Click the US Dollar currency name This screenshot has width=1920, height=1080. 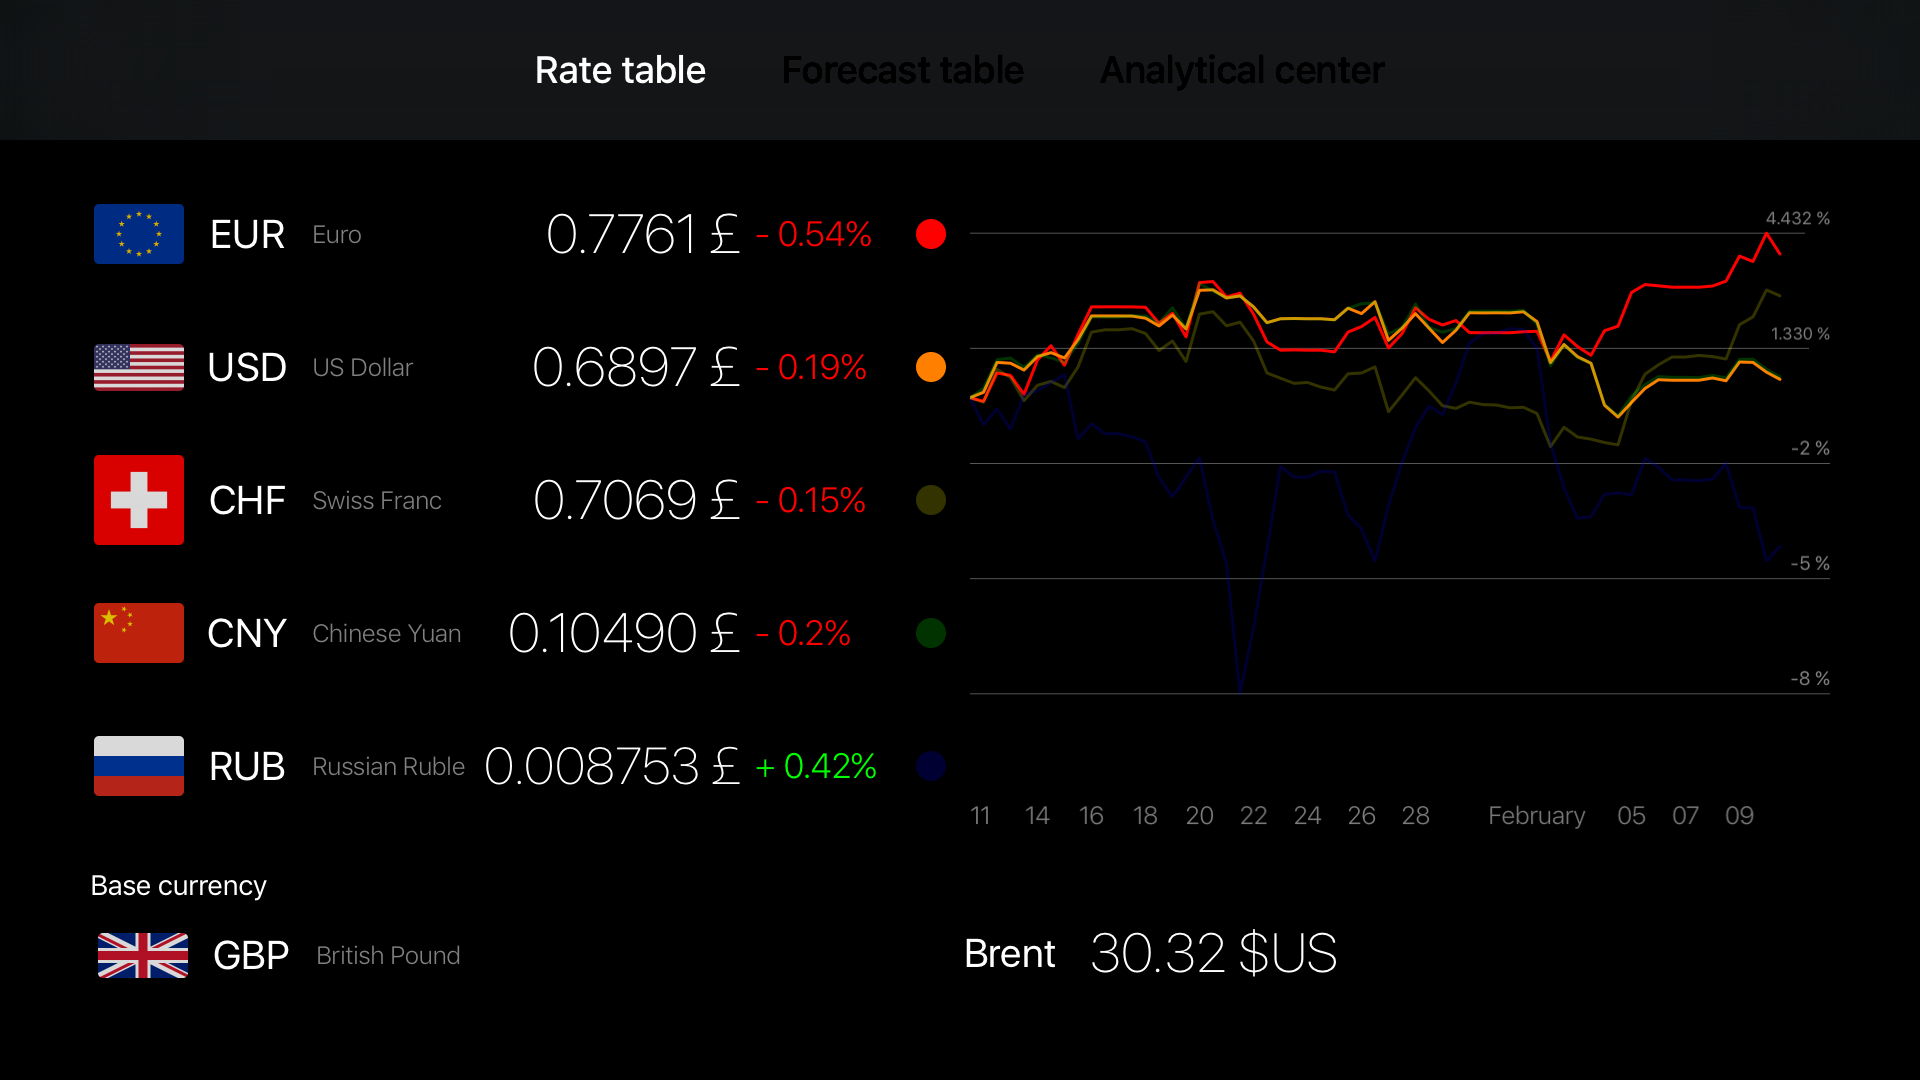[362, 367]
